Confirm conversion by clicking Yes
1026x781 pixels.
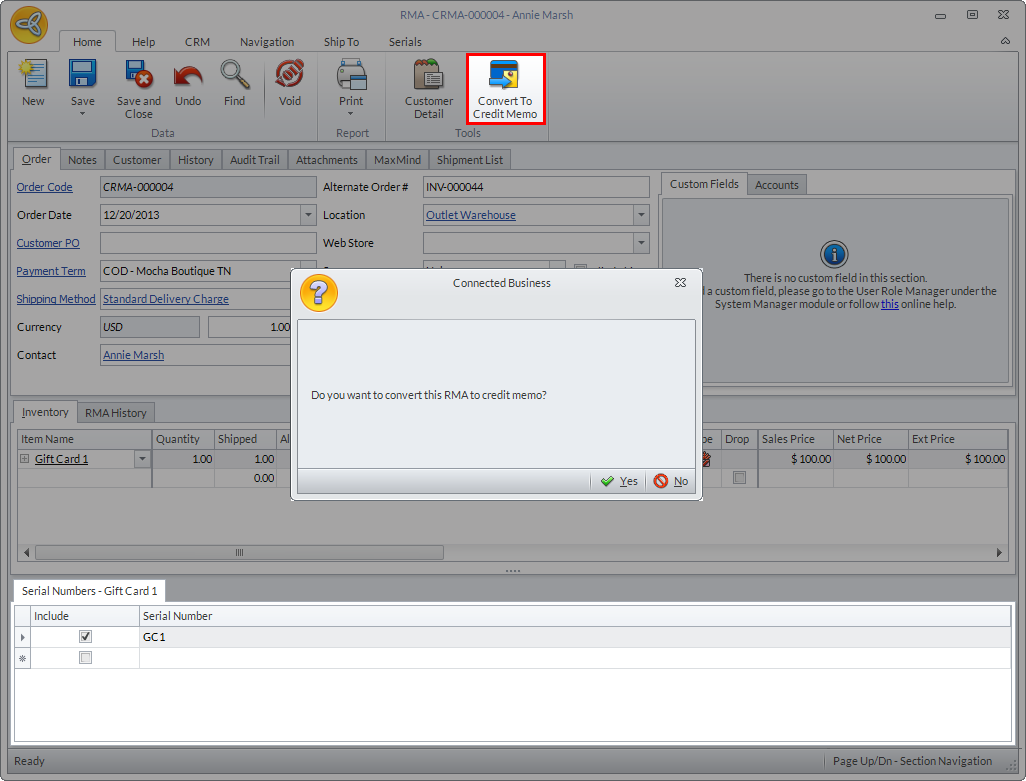tap(619, 481)
